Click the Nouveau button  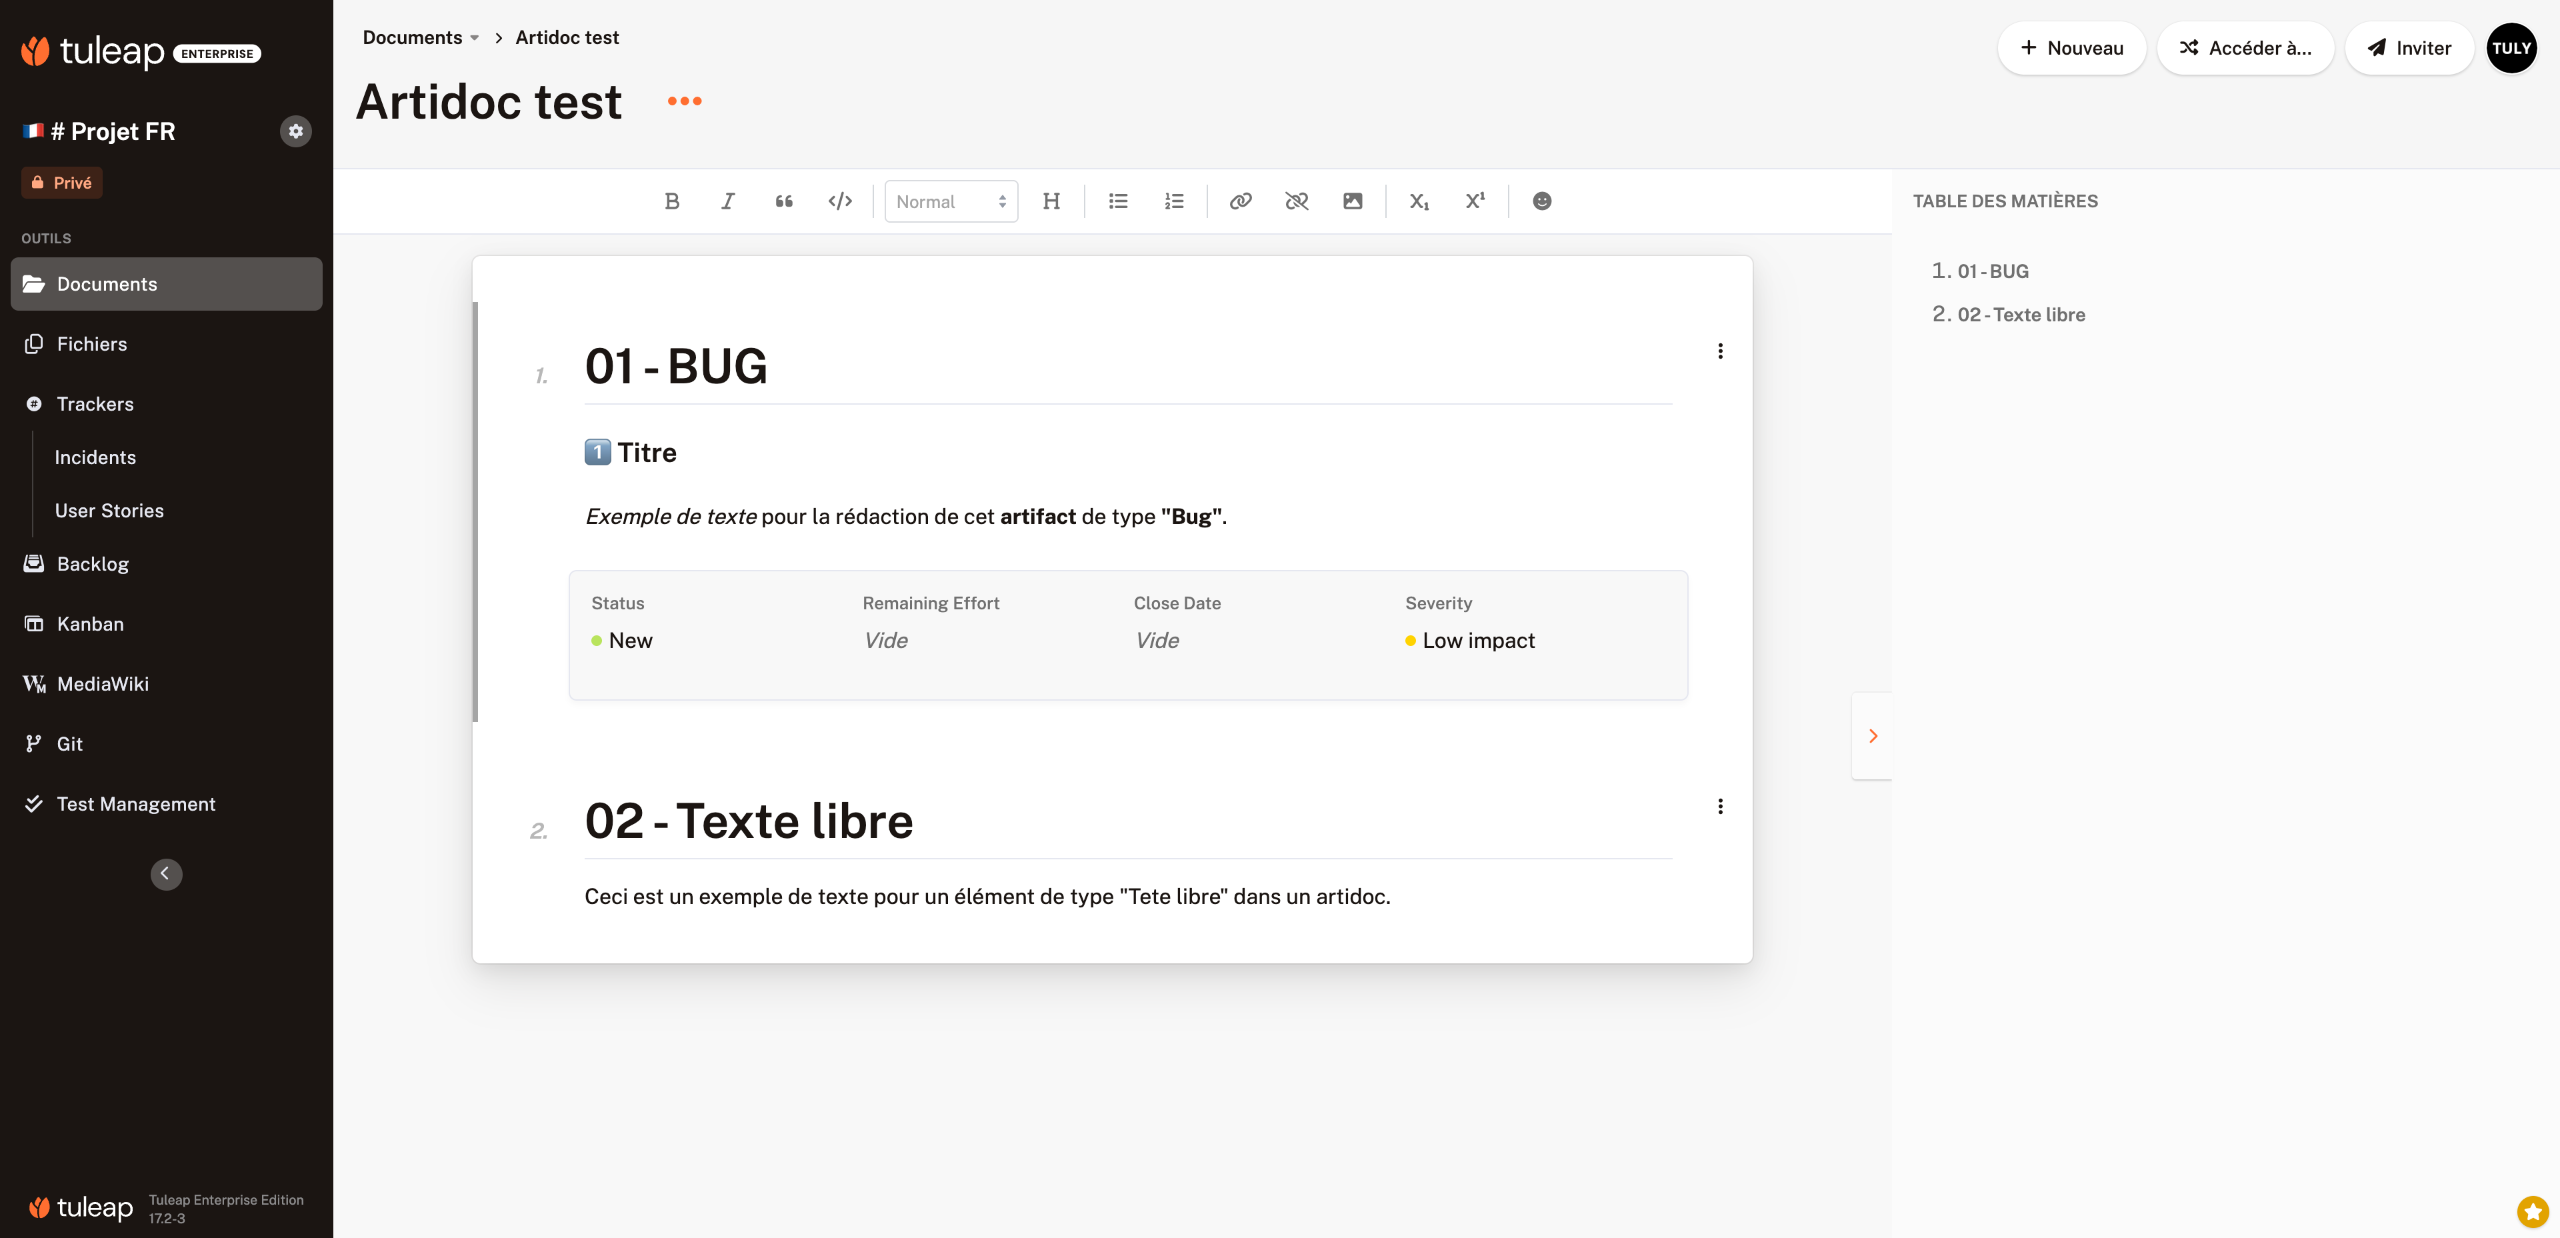click(x=2072, y=48)
